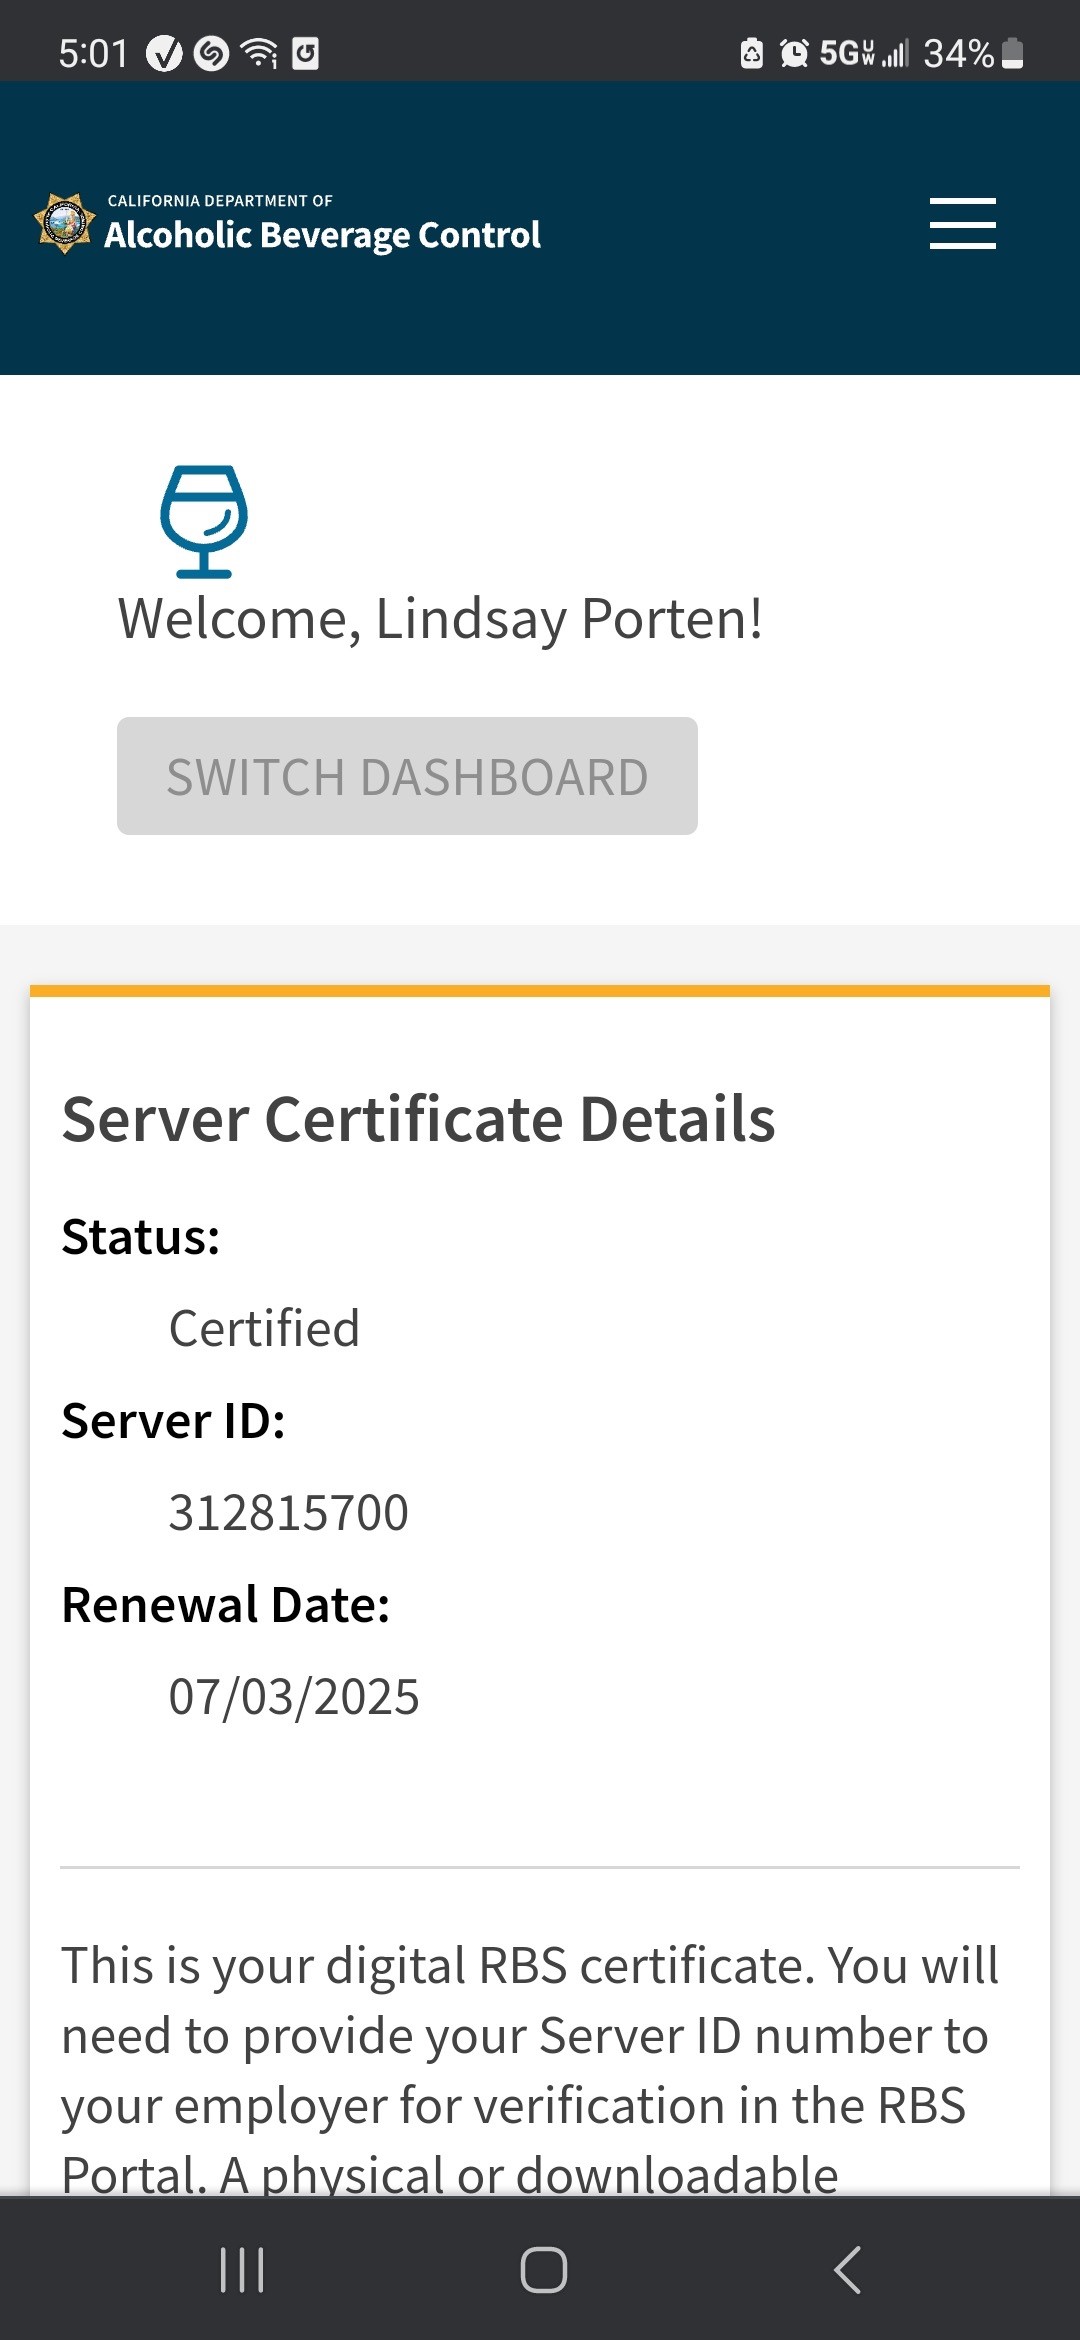The image size is (1080, 2340).
Task: Tap the 5:01 clock in status bar
Action: click(93, 53)
